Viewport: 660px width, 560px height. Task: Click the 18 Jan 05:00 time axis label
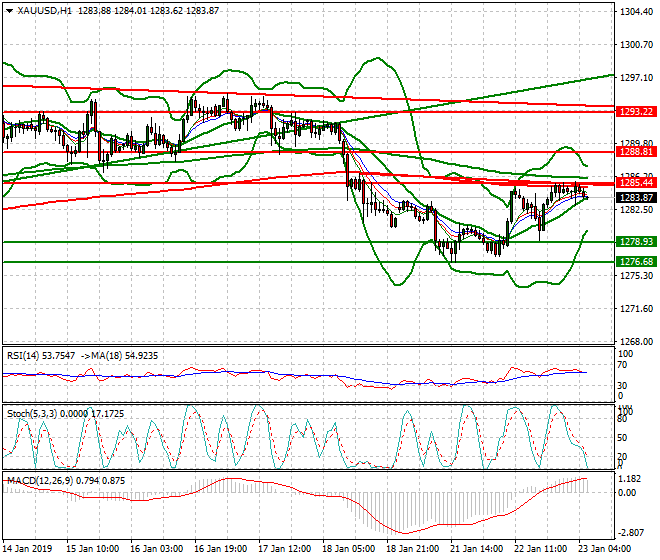click(349, 549)
